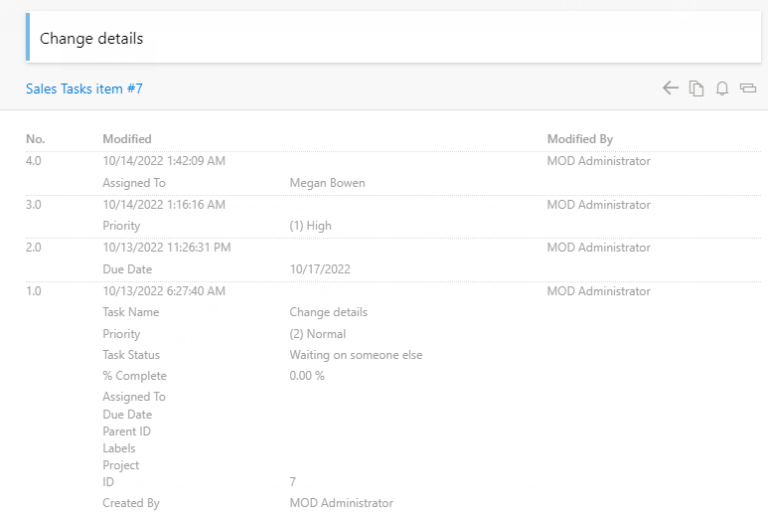
Task: Click the Modified By column header
Action: 580,139
